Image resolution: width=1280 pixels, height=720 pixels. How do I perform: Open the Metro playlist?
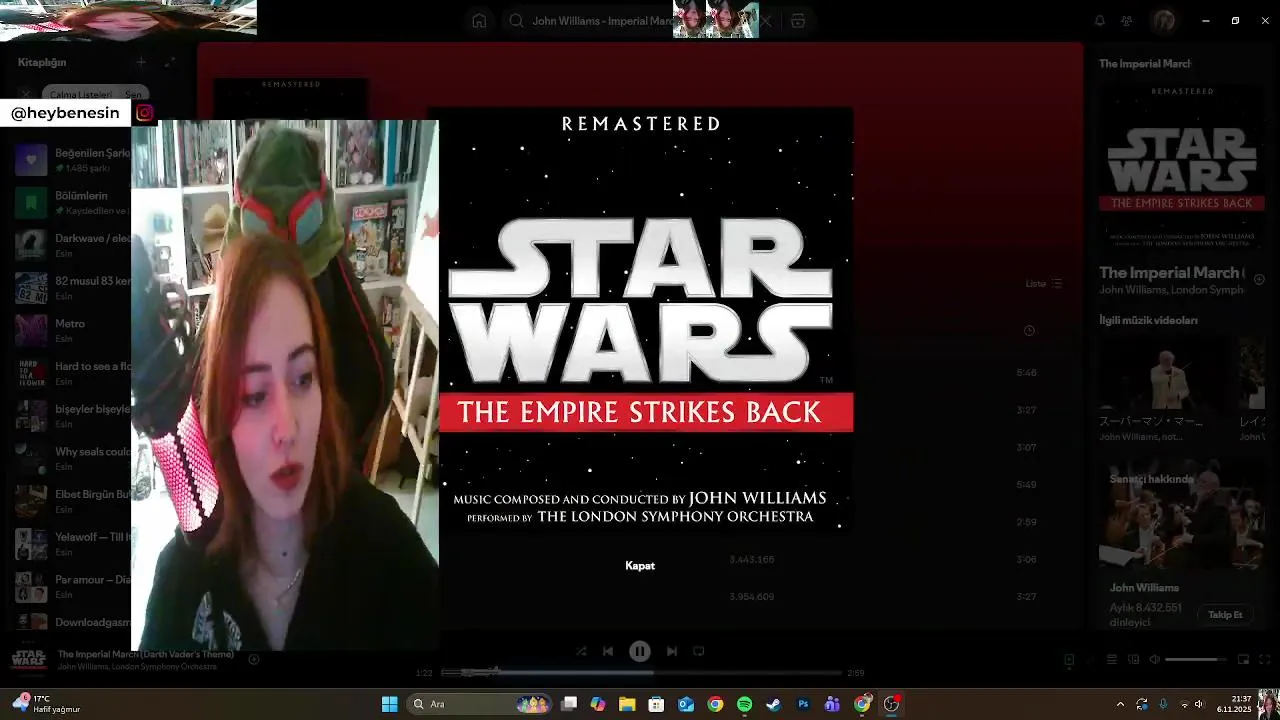[x=72, y=330]
